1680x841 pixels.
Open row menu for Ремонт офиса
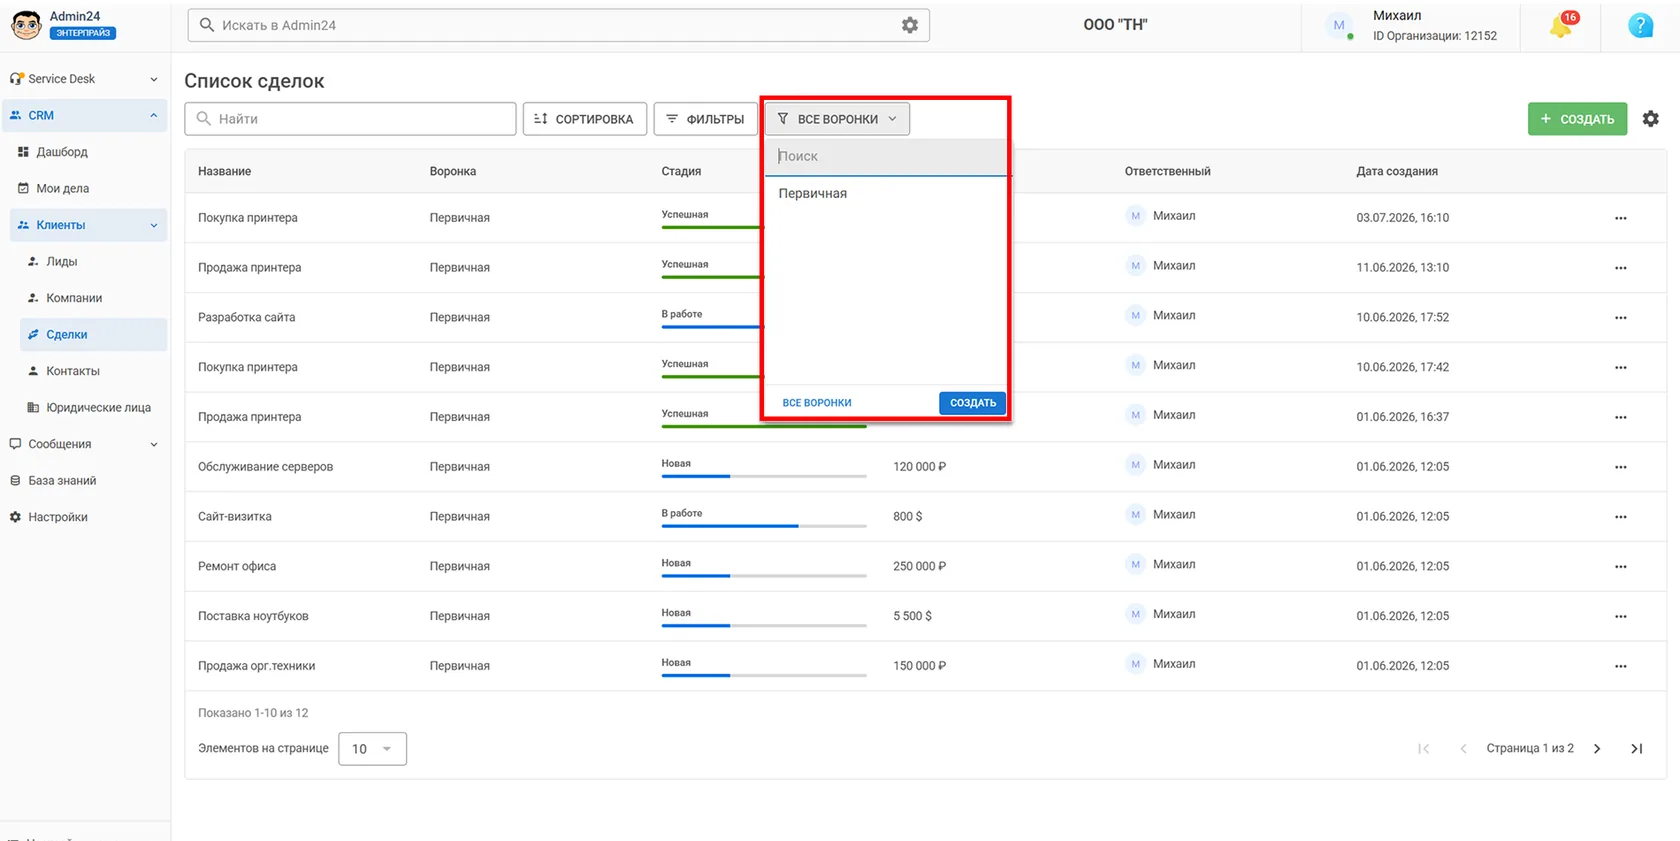(x=1621, y=566)
